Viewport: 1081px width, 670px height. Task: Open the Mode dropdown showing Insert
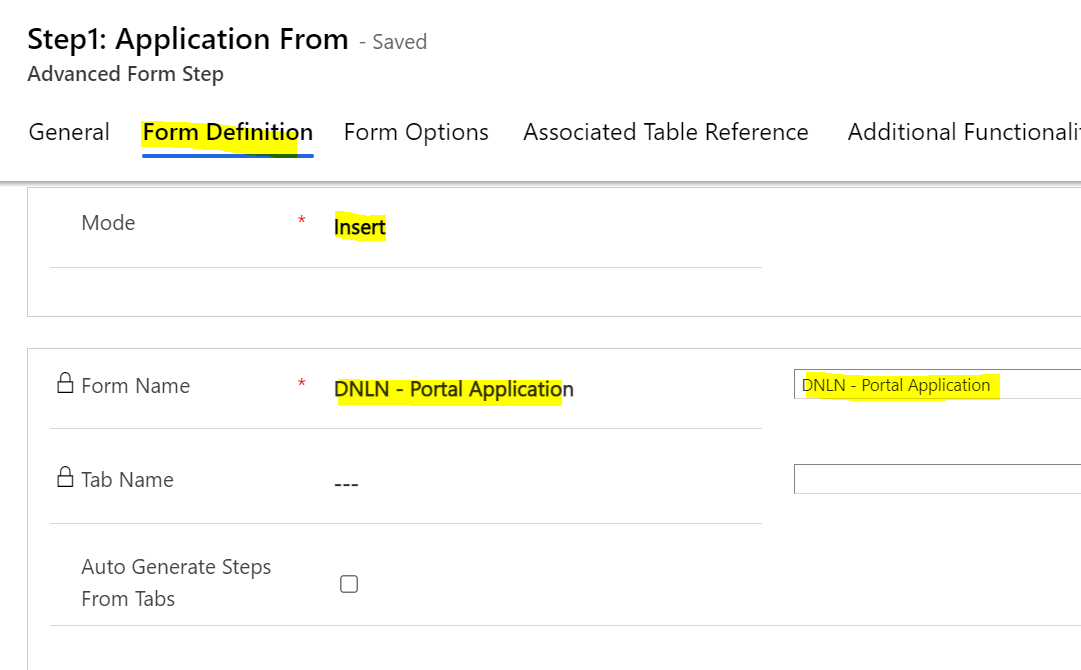click(x=360, y=227)
